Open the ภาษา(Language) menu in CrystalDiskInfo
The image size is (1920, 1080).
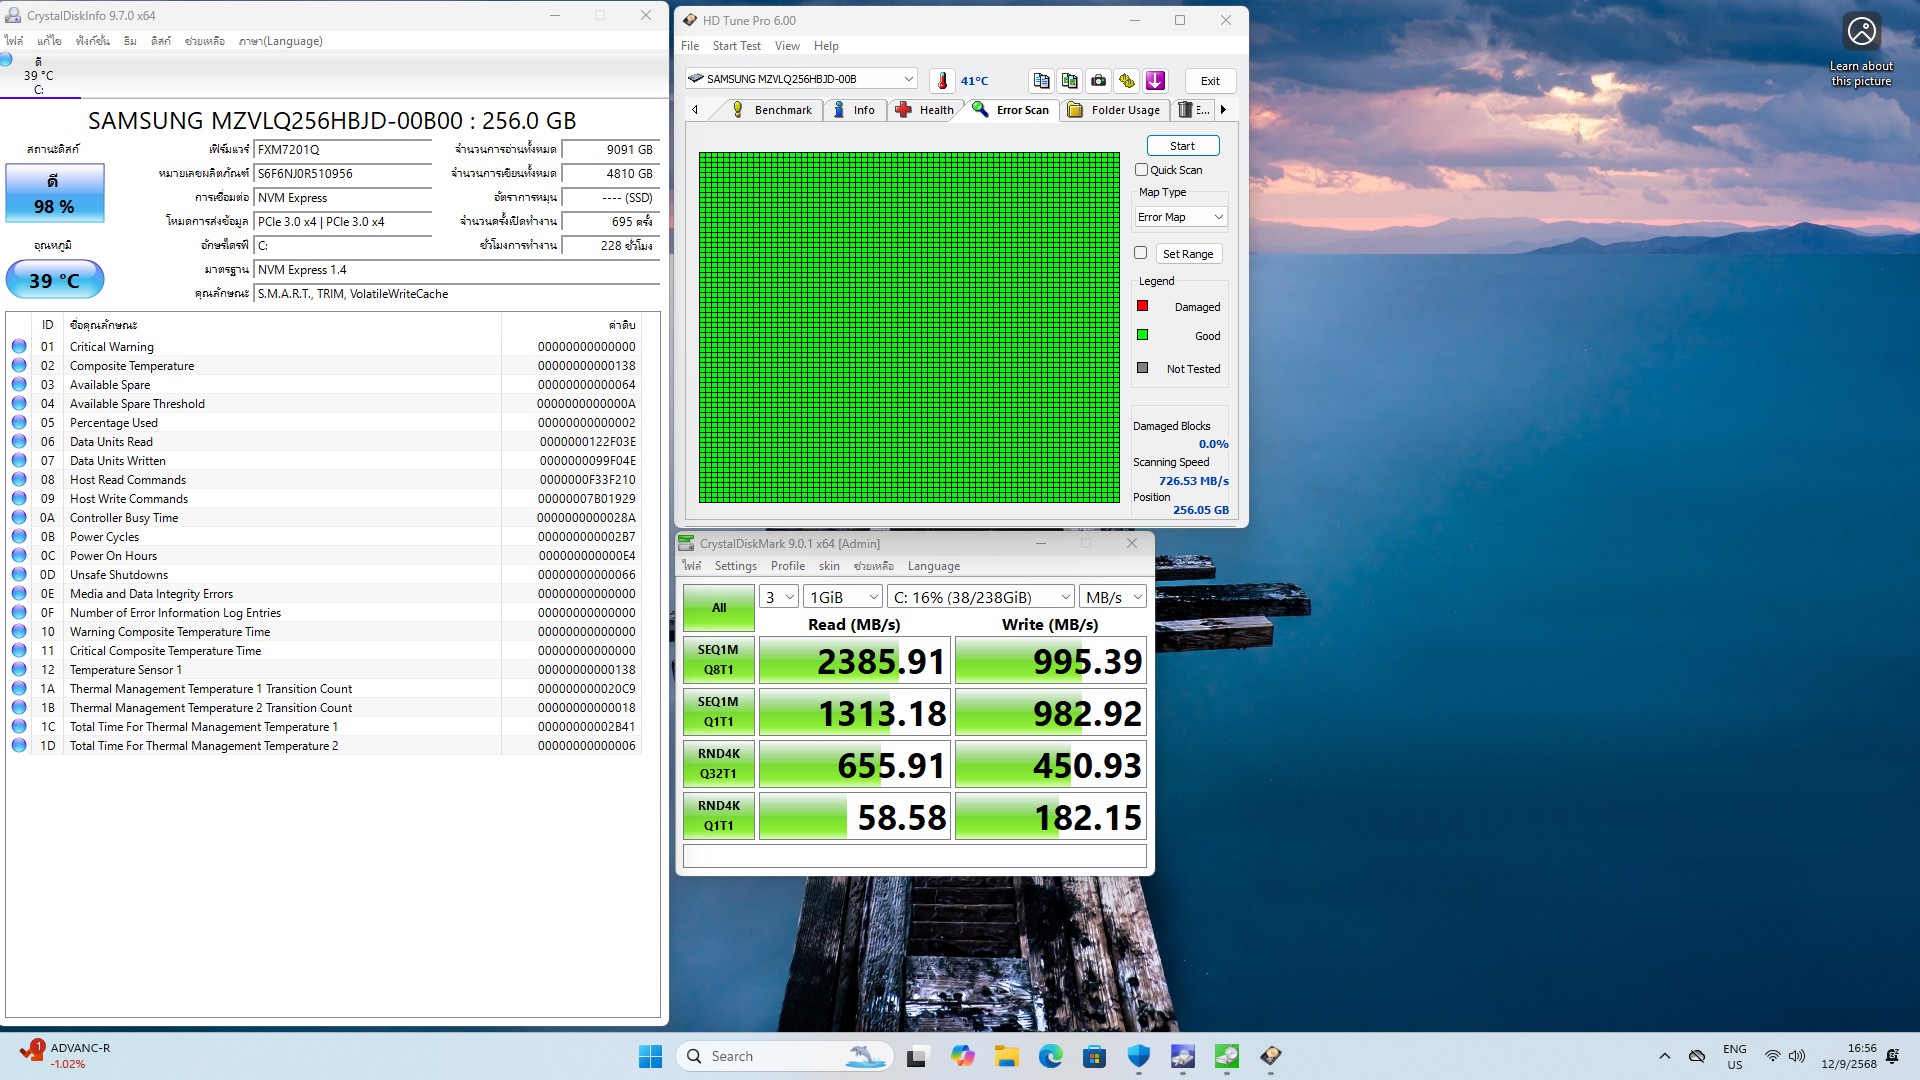coord(280,41)
